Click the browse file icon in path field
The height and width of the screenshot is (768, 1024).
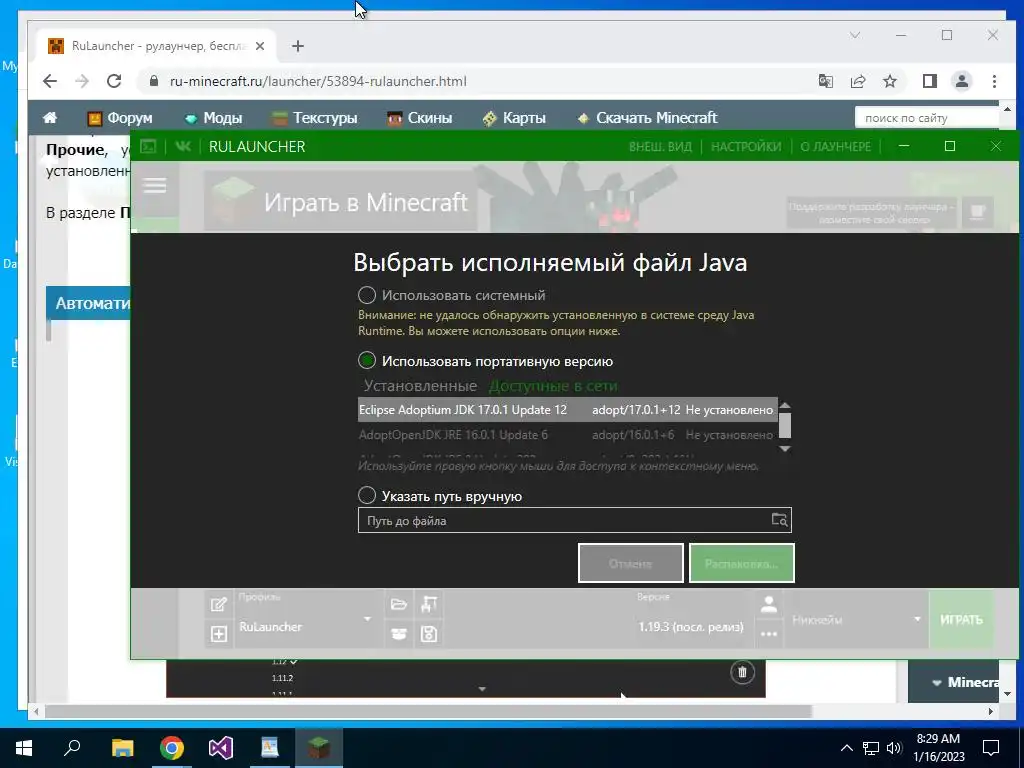coord(780,520)
